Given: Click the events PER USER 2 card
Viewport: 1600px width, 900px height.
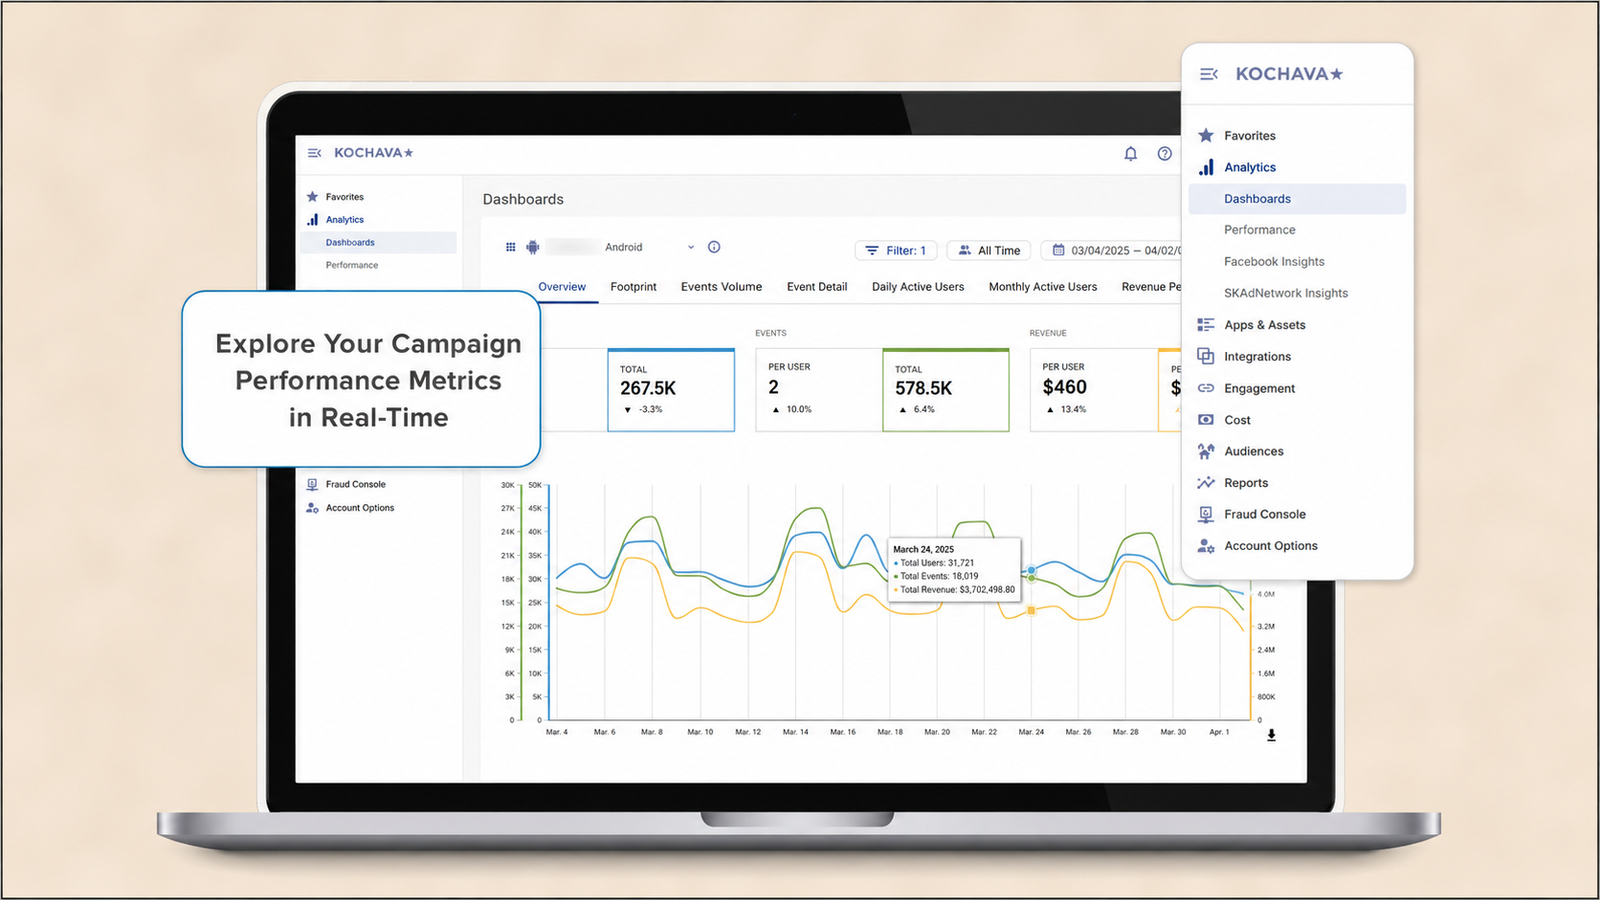Looking at the screenshot, I should 819,390.
